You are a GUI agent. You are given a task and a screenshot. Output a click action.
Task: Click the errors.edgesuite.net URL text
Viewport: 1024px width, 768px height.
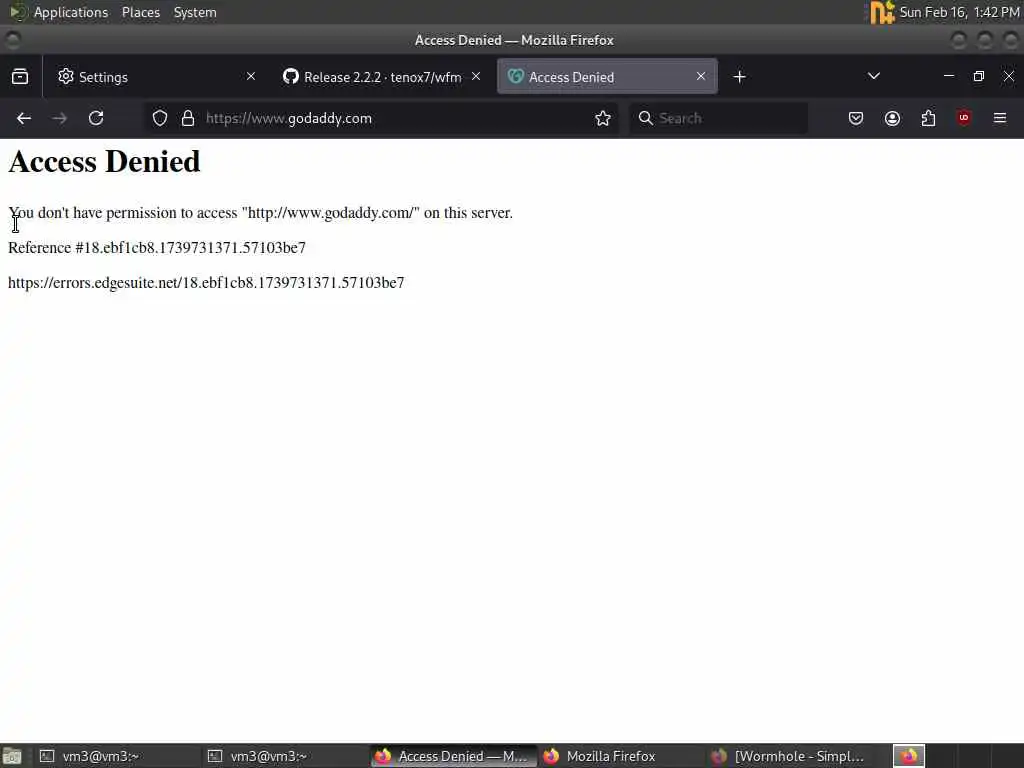(x=206, y=283)
